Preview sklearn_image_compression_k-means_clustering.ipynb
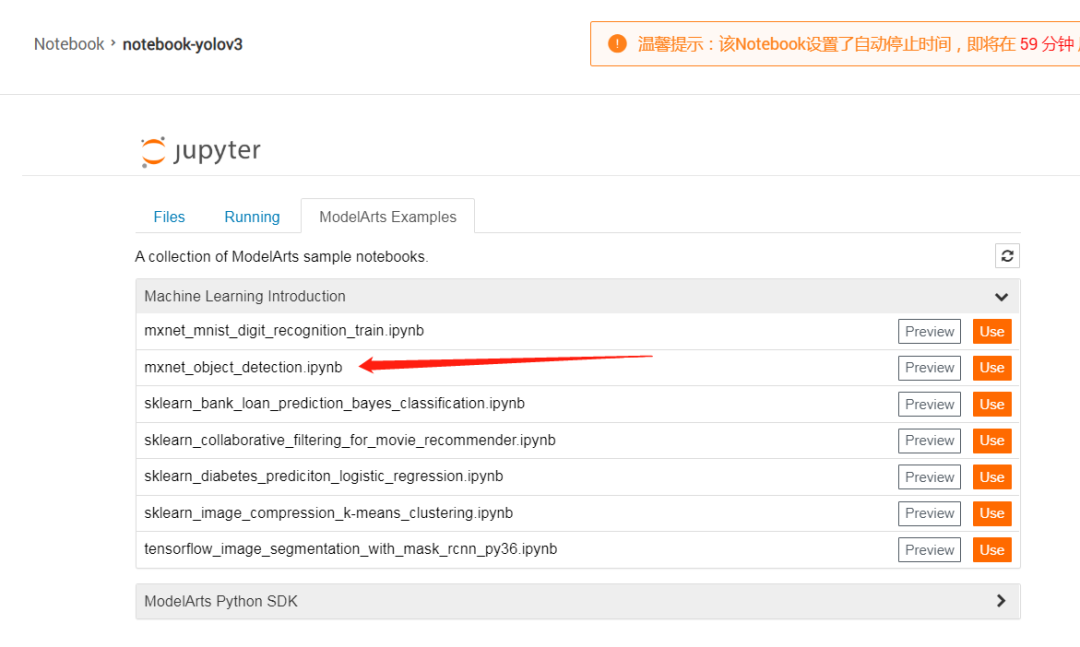Screen dimensions: 1080x647 click(x=929, y=513)
